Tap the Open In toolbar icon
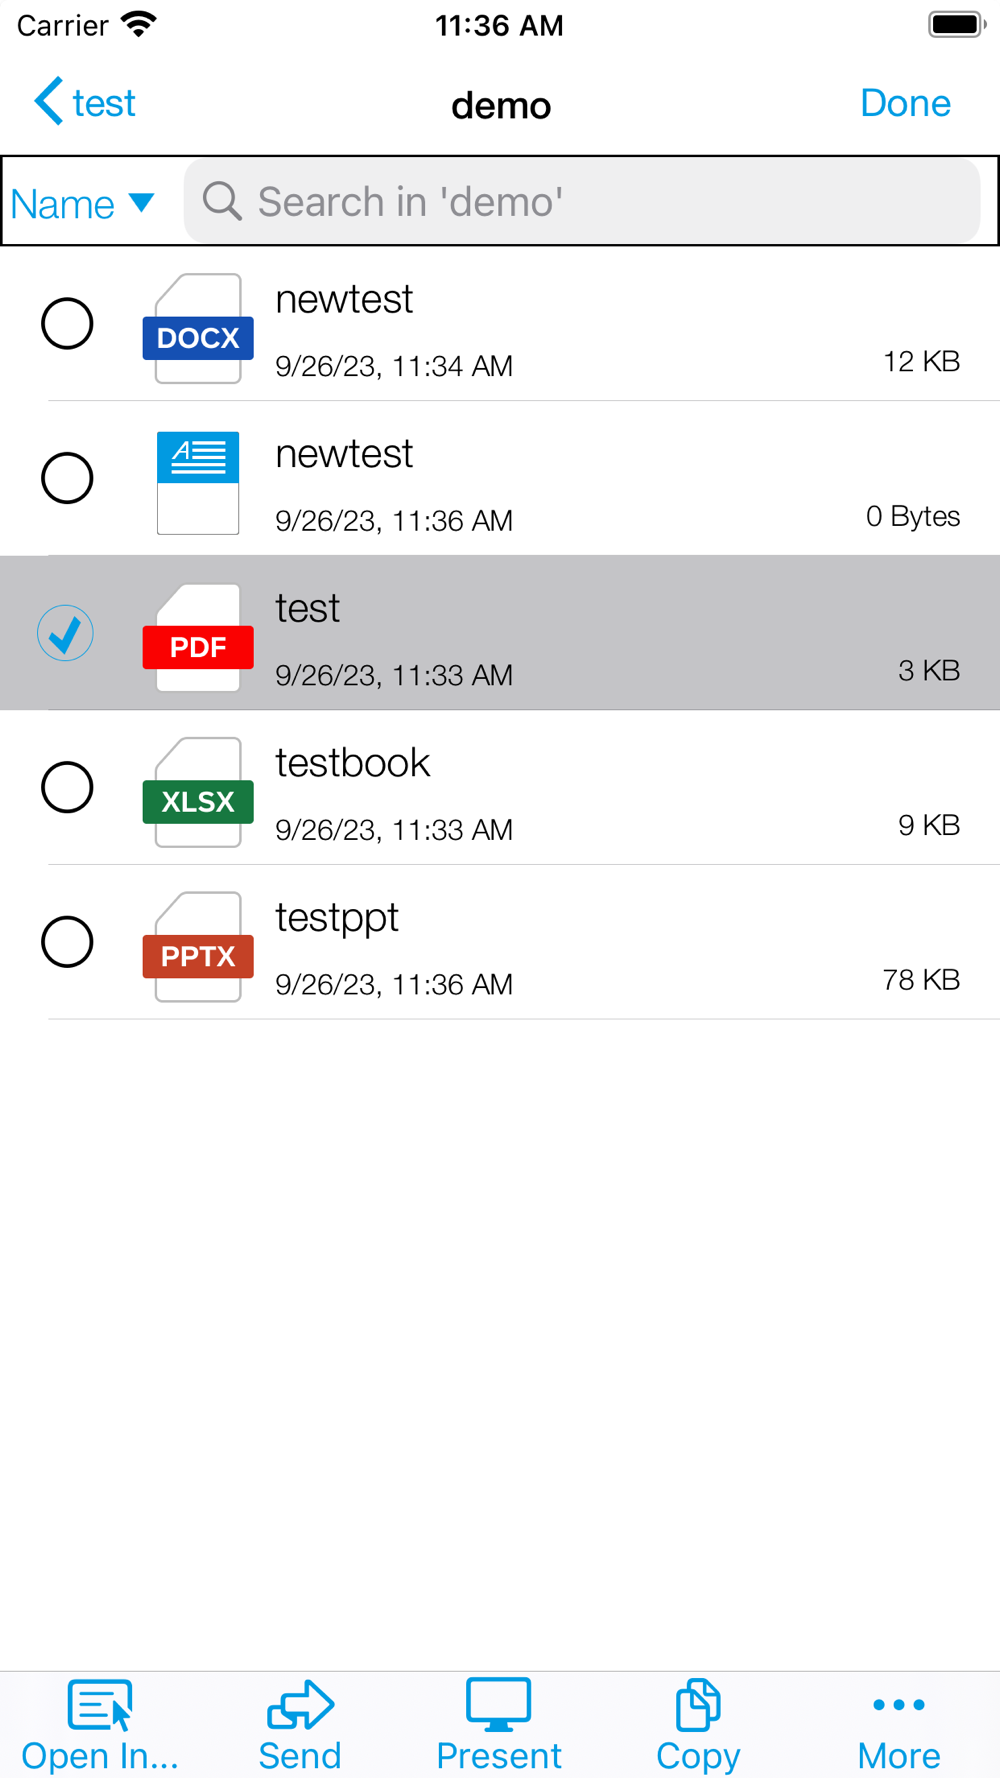The width and height of the screenshot is (1000, 1778). pos(99,1705)
